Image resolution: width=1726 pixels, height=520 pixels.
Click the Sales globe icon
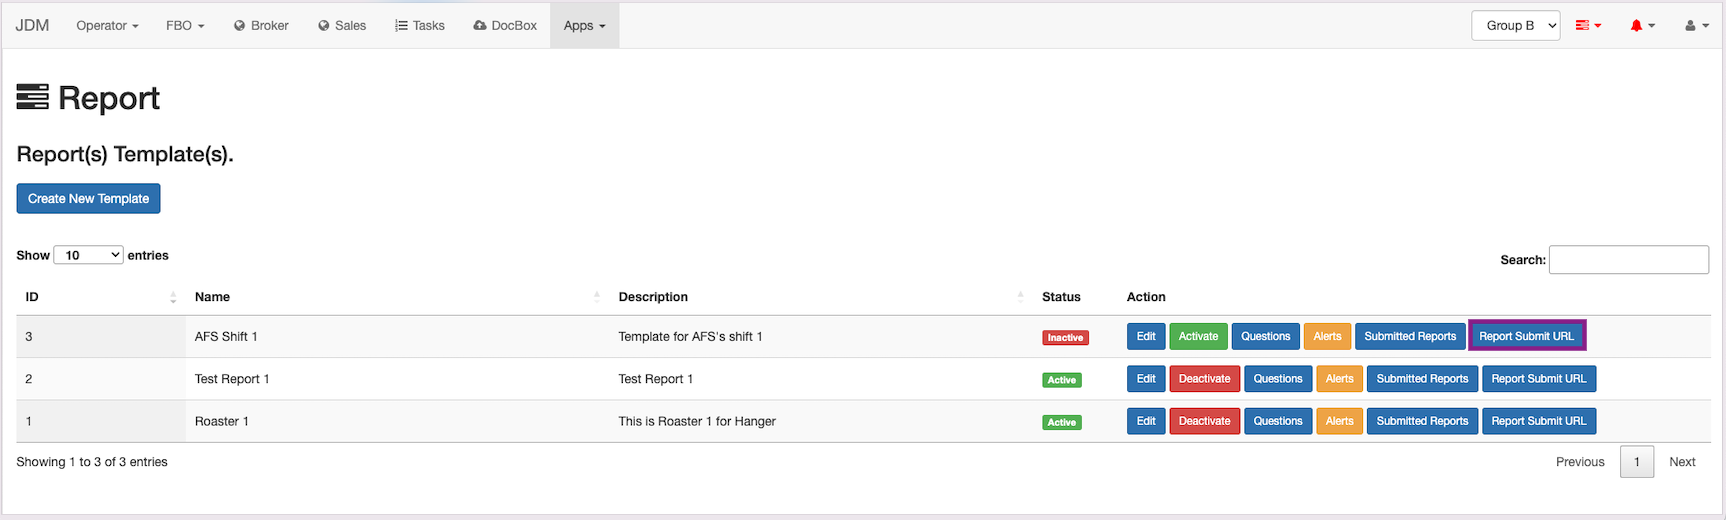(324, 26)
